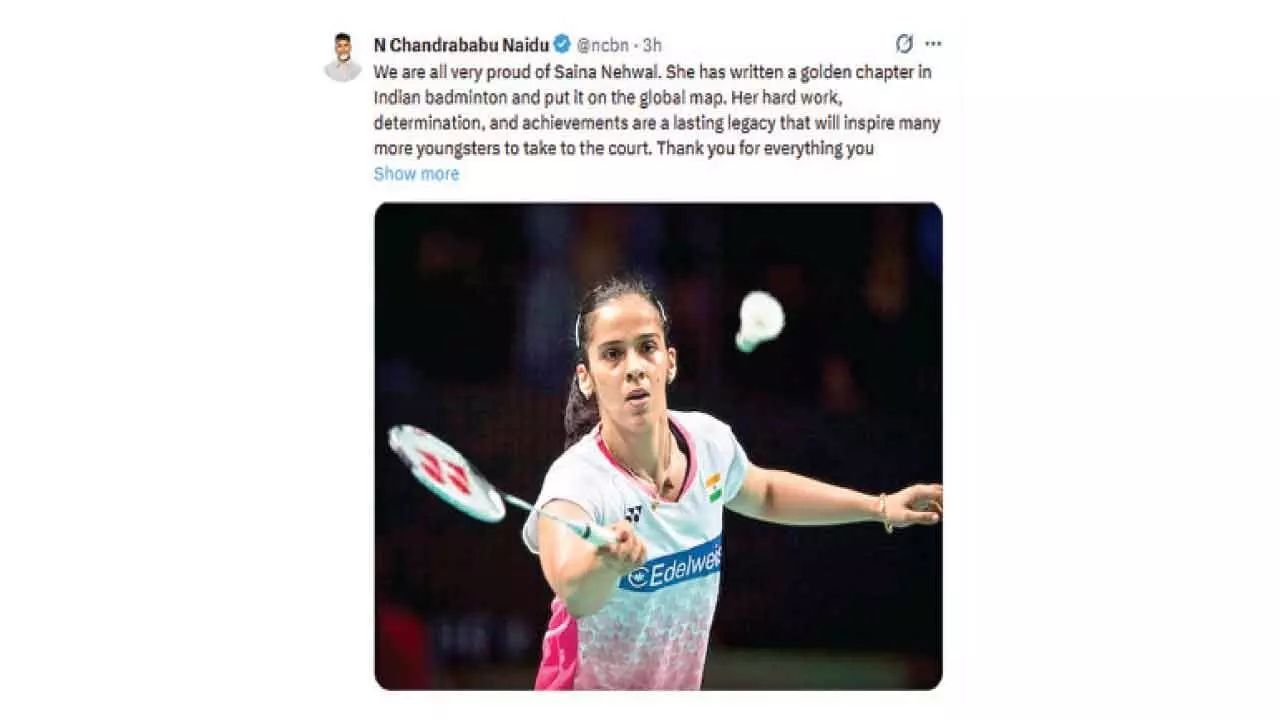Click the Indian flag emblem on jersey

(714, 487)
